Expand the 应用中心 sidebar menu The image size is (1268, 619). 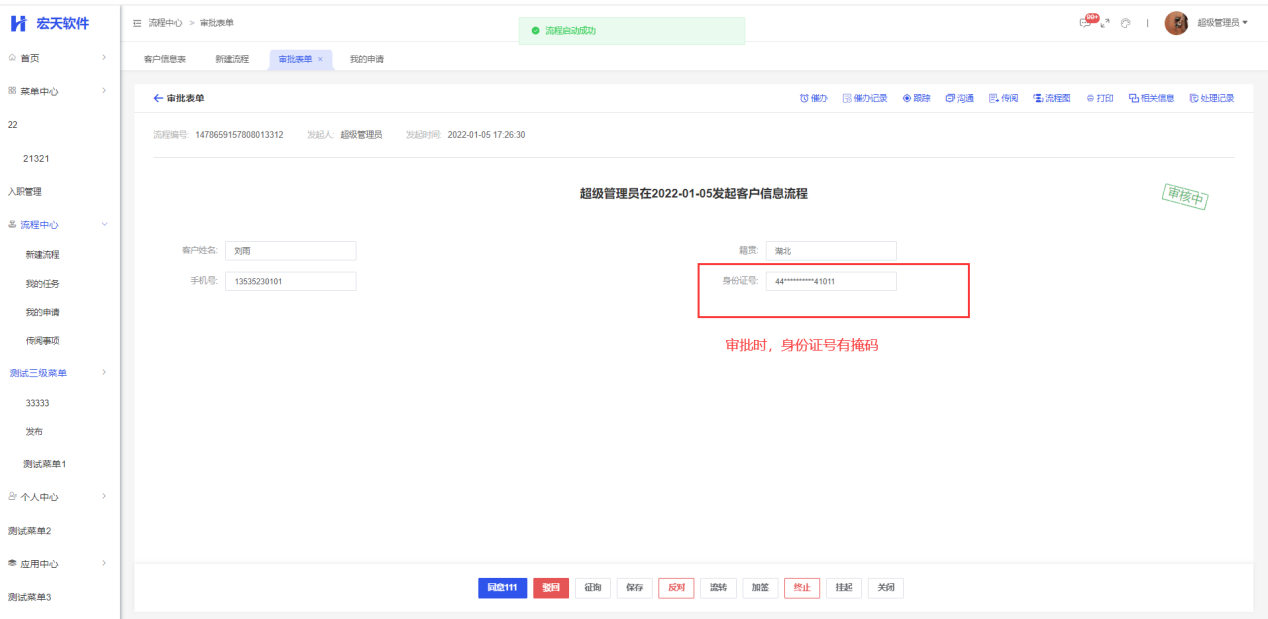pos(104,563)
